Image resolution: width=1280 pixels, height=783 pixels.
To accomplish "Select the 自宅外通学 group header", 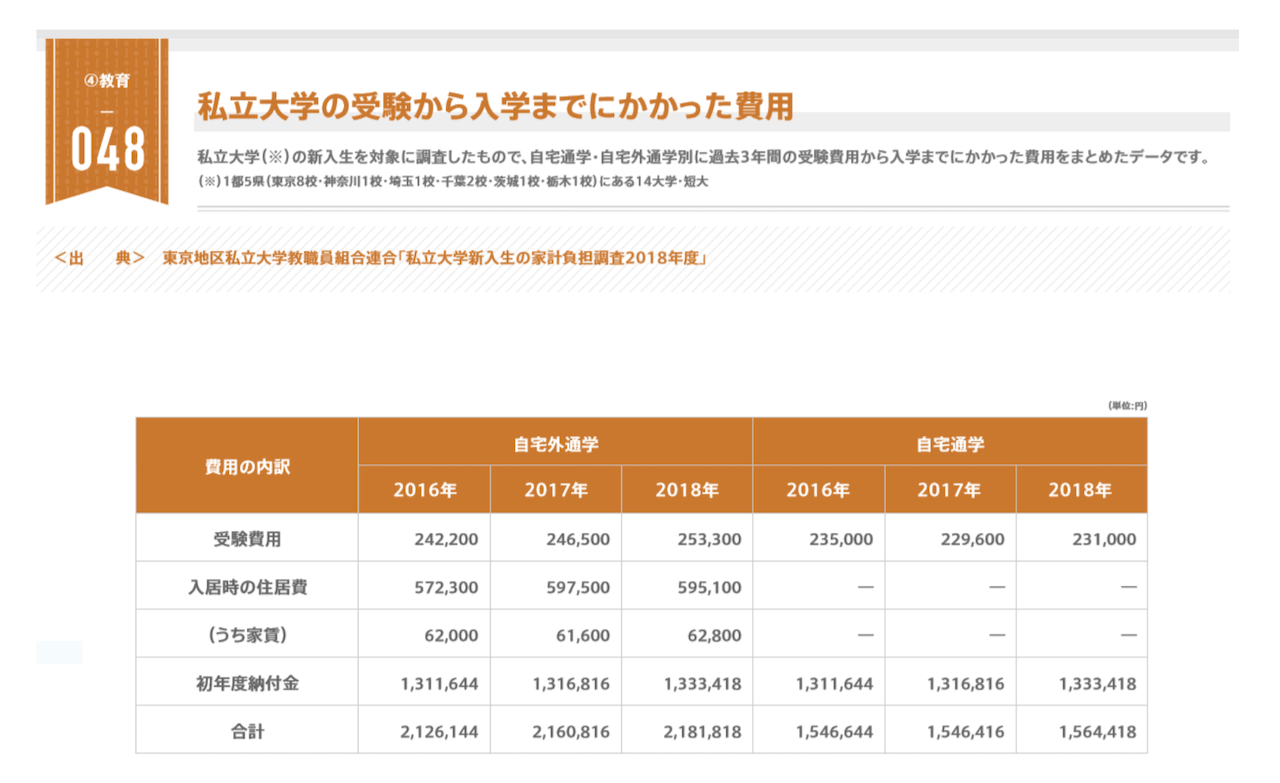I will point(555,443).
